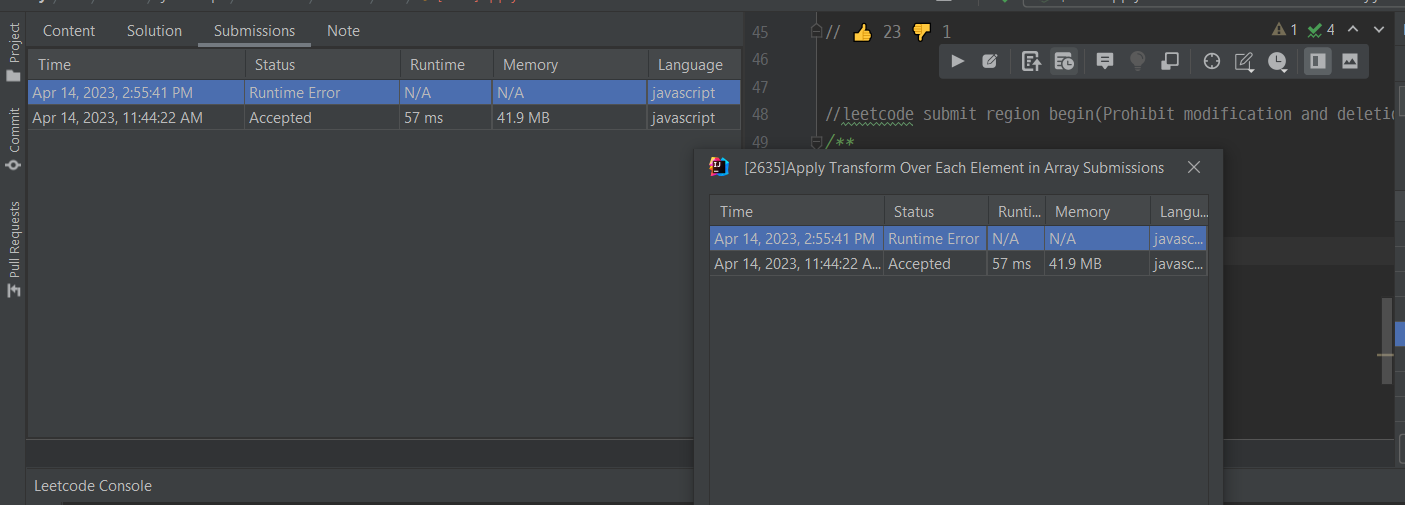Select Accepted row in Submissions dialog
The height and width of the screenshot is (505, 1405).
point(958,264)
